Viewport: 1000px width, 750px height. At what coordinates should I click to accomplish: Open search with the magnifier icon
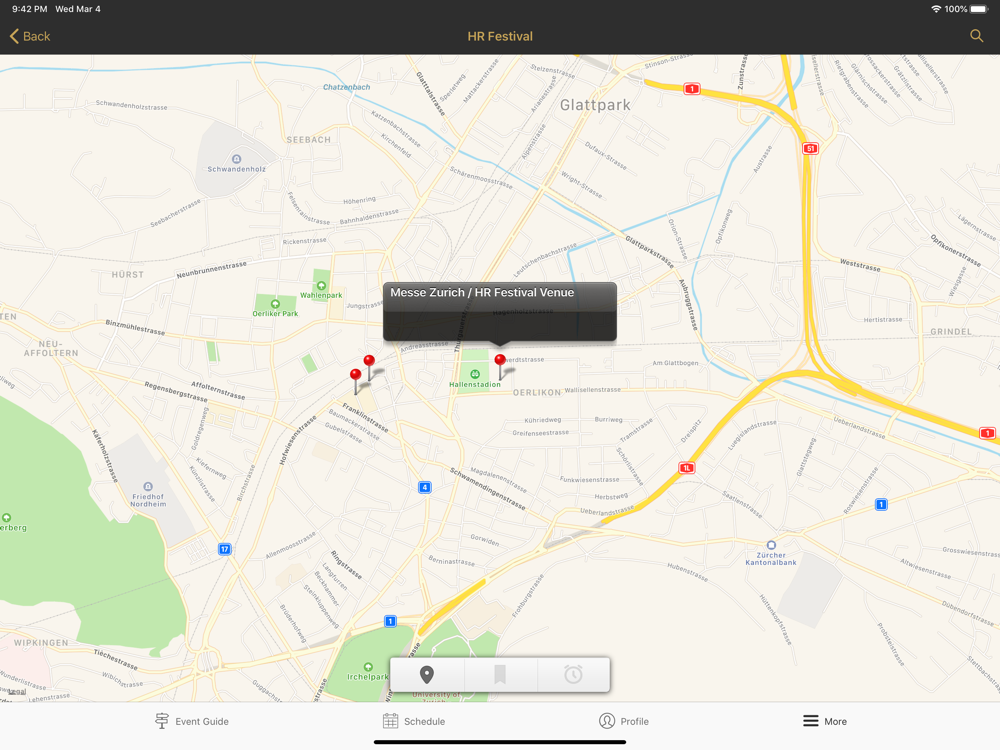(x=976, y=36)
